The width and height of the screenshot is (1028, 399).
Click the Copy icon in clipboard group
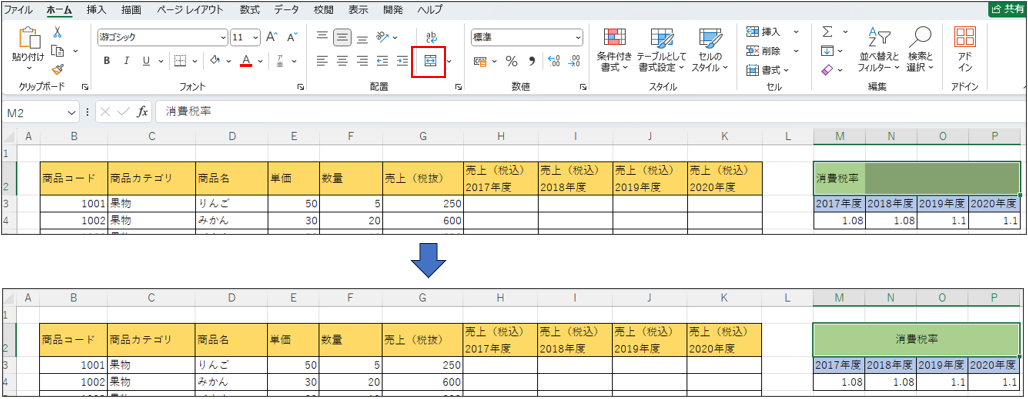(58, 51)
